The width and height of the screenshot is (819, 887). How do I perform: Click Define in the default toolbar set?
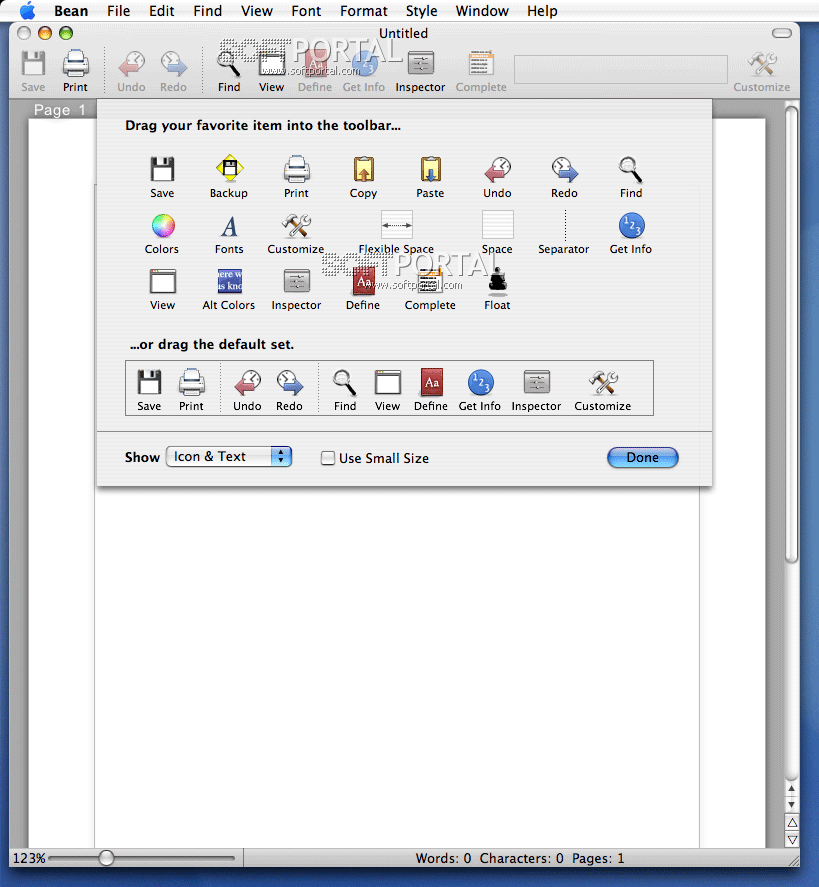click(431, 389)
